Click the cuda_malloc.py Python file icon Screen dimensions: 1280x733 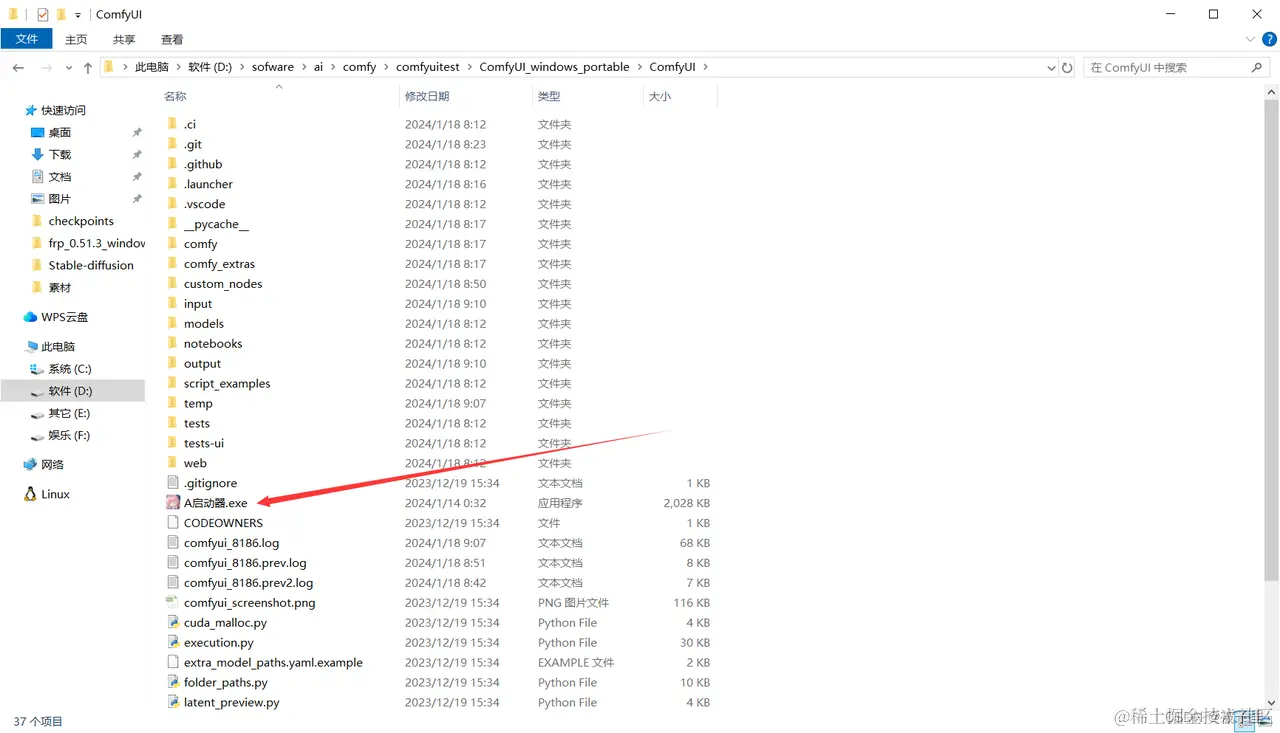173,623
